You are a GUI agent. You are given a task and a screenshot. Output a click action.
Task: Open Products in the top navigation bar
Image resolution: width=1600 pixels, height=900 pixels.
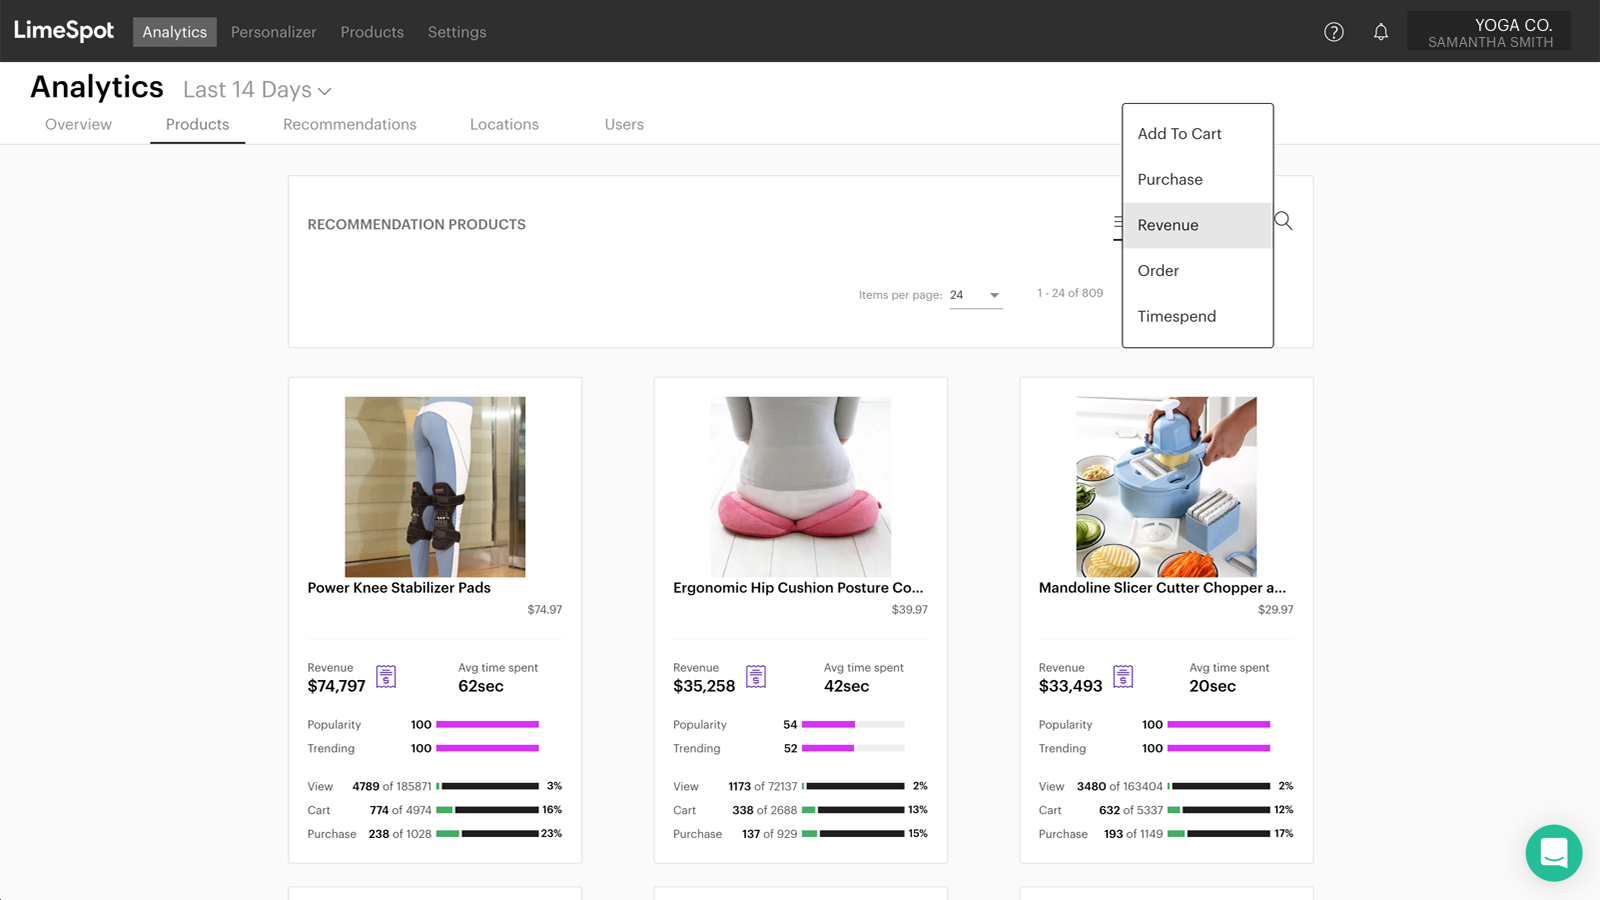pos(372,32)
